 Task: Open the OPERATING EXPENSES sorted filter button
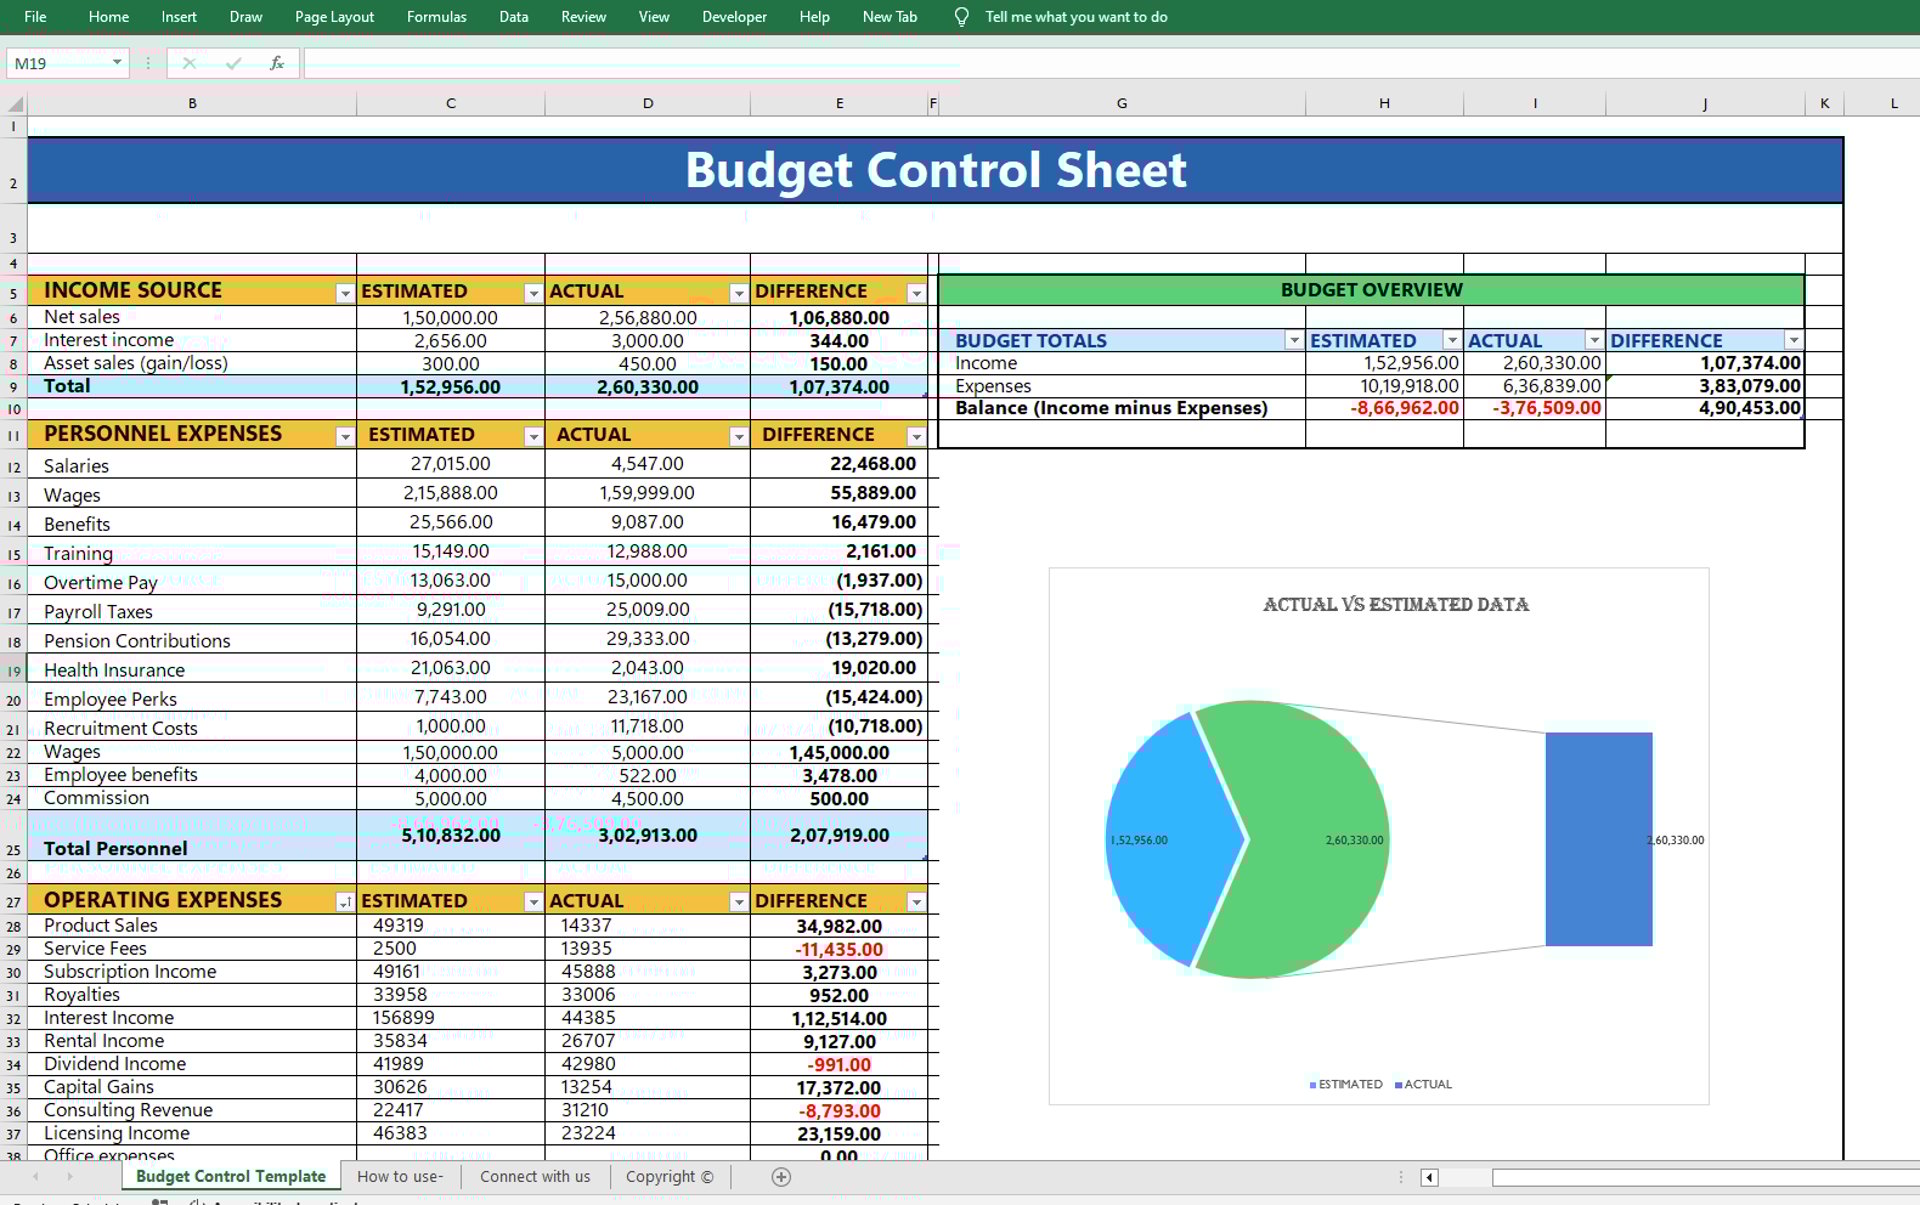(x=344, y=902)
